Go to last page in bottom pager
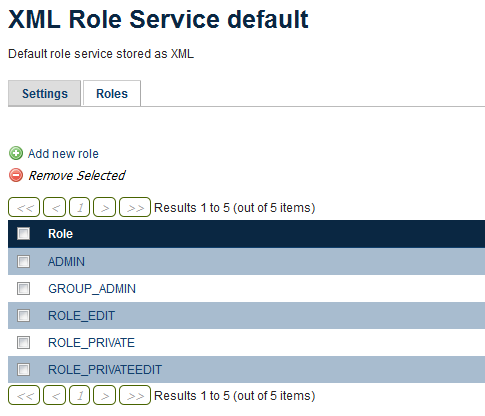Viewport: 485px width, 416px height. [135, 395]
